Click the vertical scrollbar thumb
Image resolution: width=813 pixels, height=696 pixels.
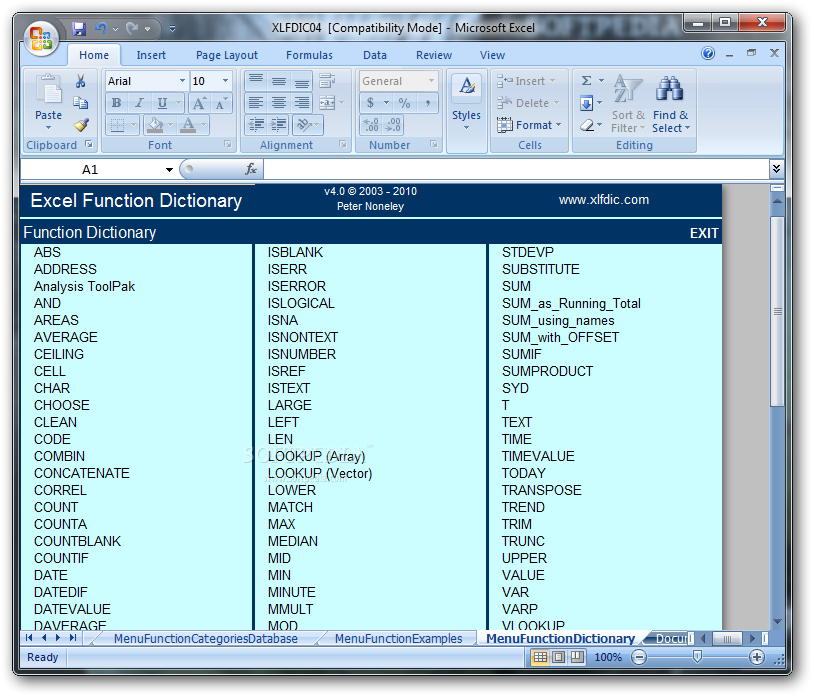(777, 311)
